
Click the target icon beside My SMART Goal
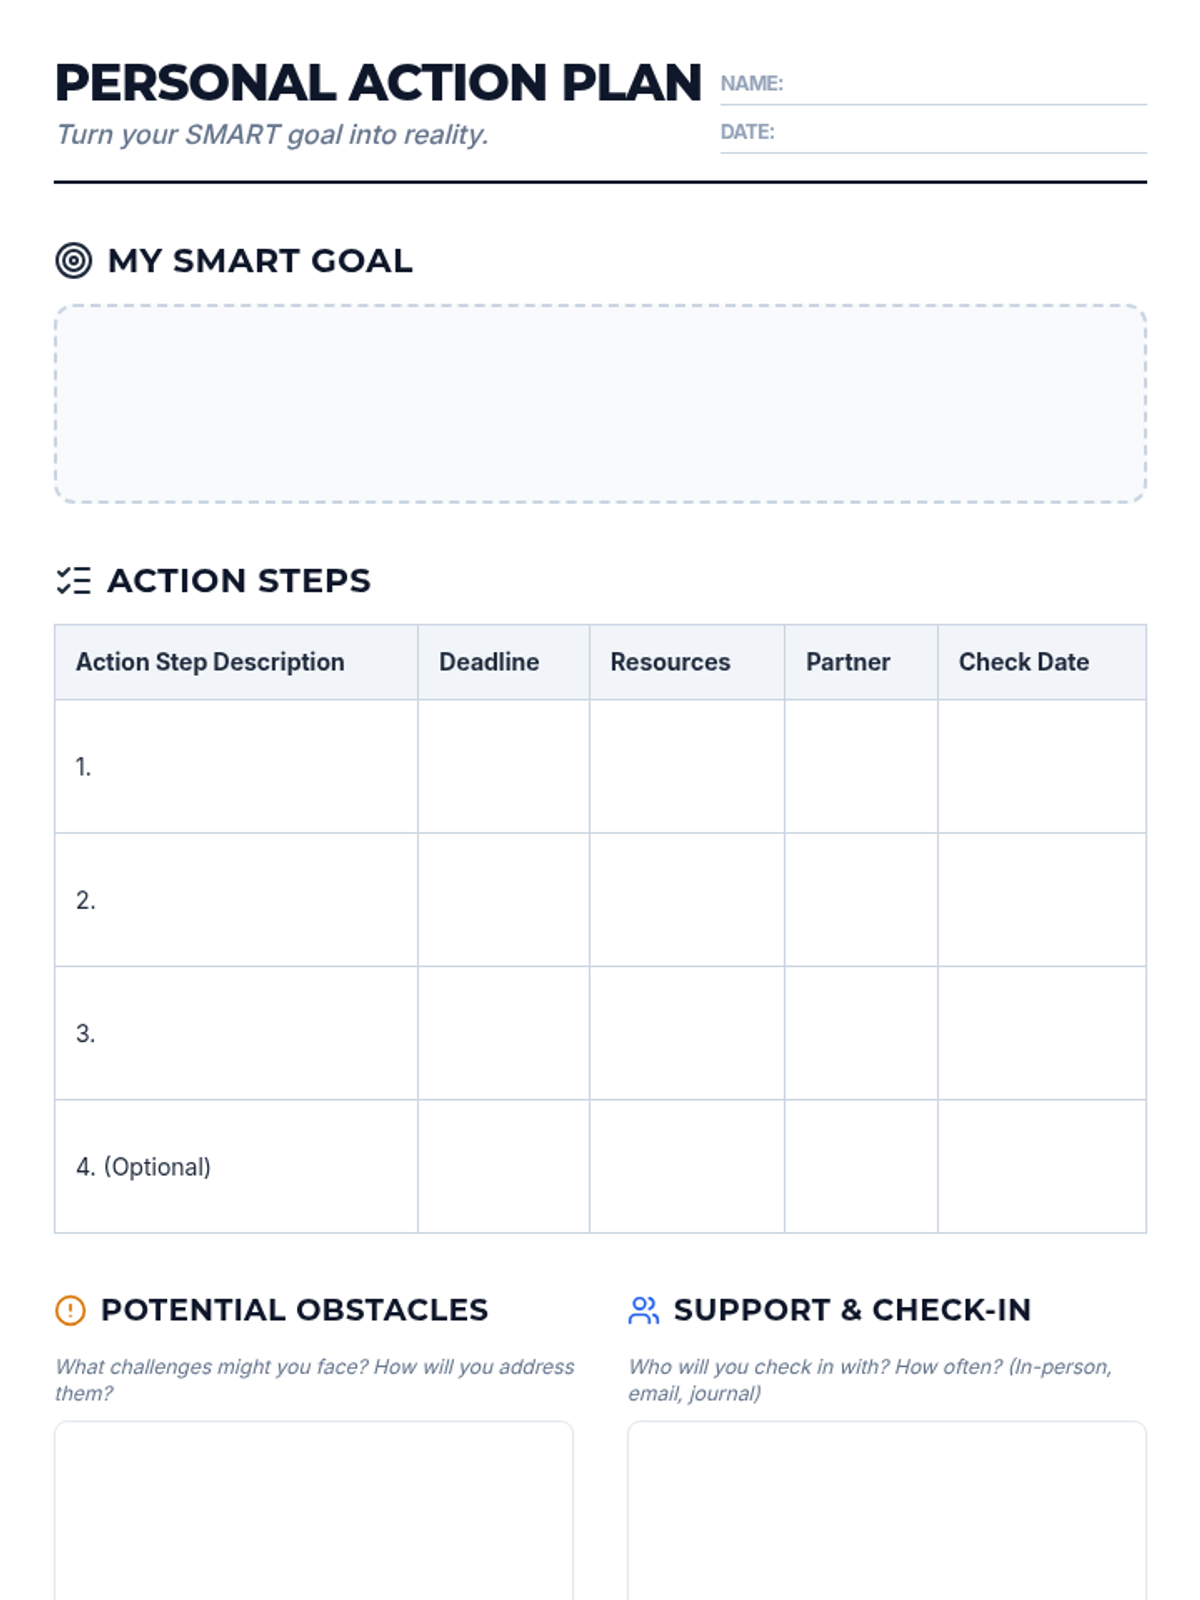[x=73, y=261]
